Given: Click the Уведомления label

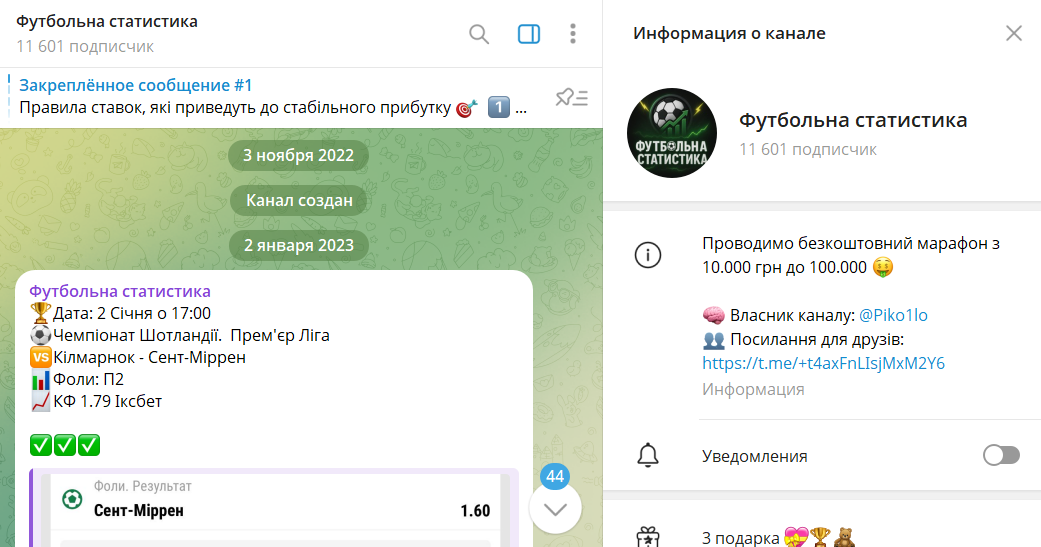Looking at the screenshot, I should pyautogui.click(x=754, y=456).
